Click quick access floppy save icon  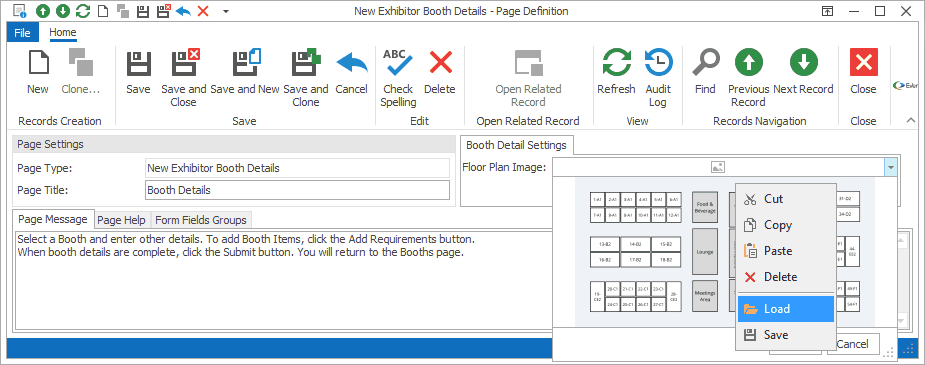142,11
